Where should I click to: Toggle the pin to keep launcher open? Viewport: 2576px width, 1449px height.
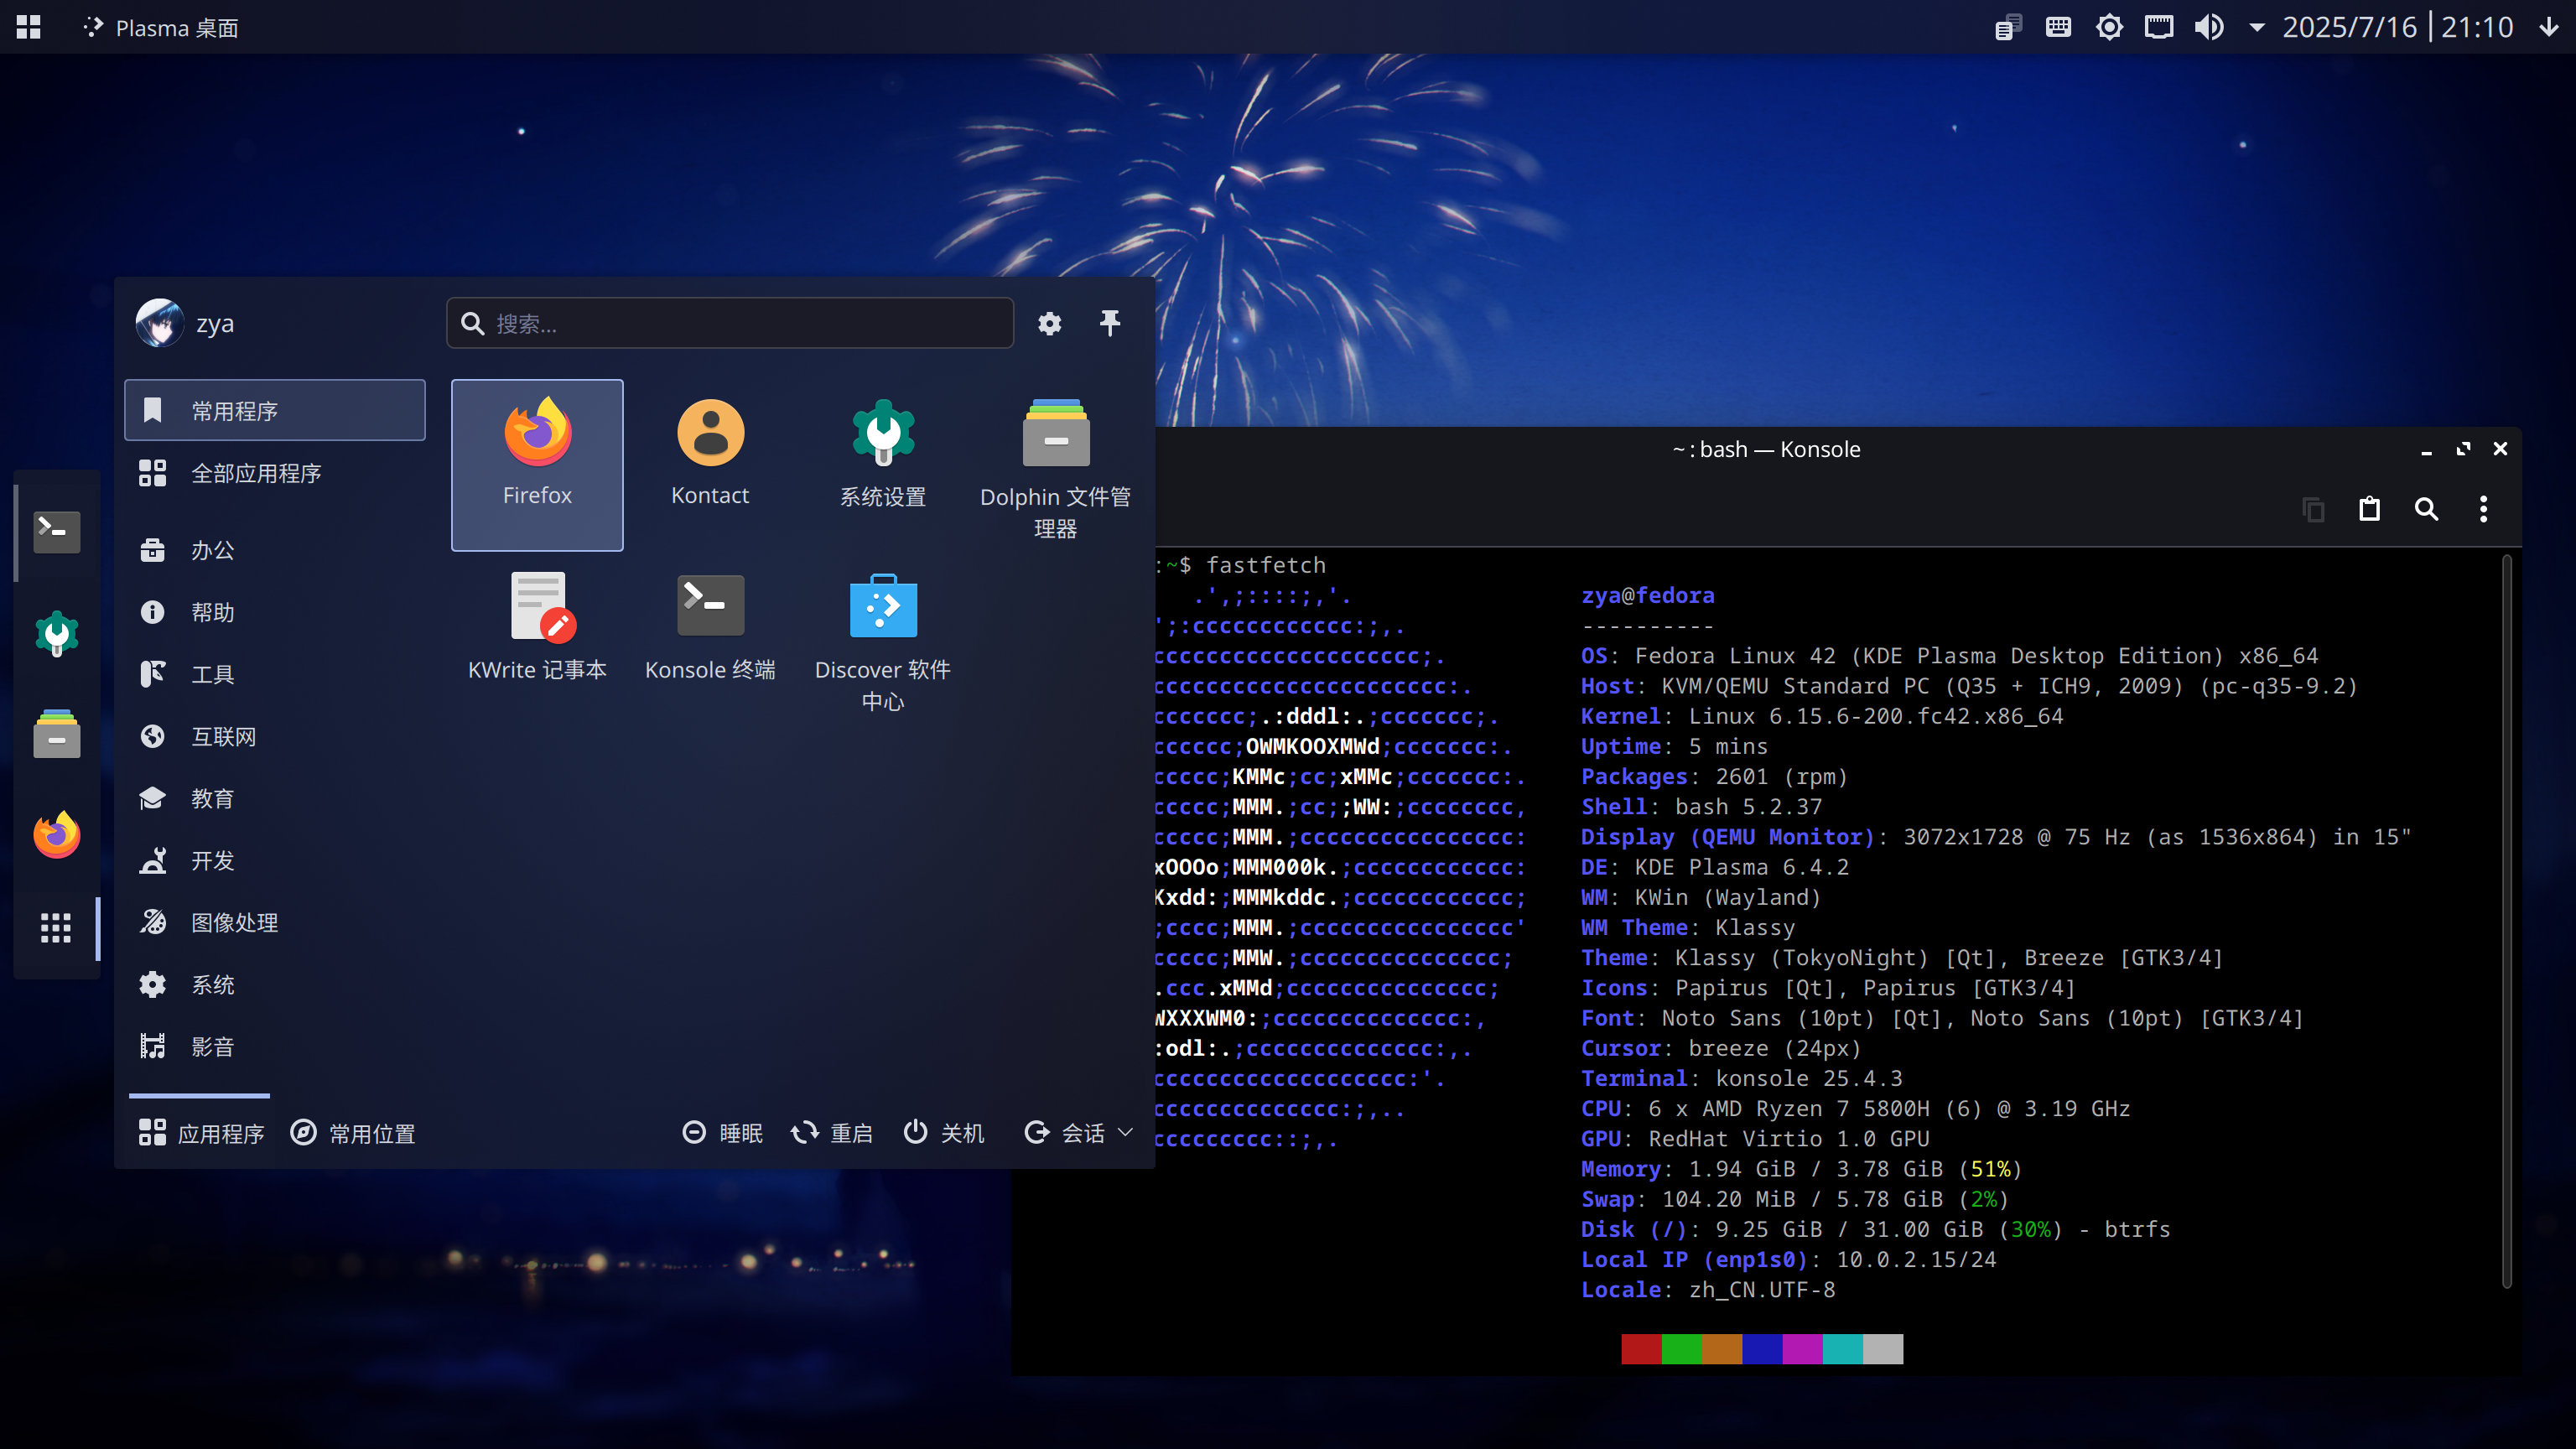coord(1109,323)
